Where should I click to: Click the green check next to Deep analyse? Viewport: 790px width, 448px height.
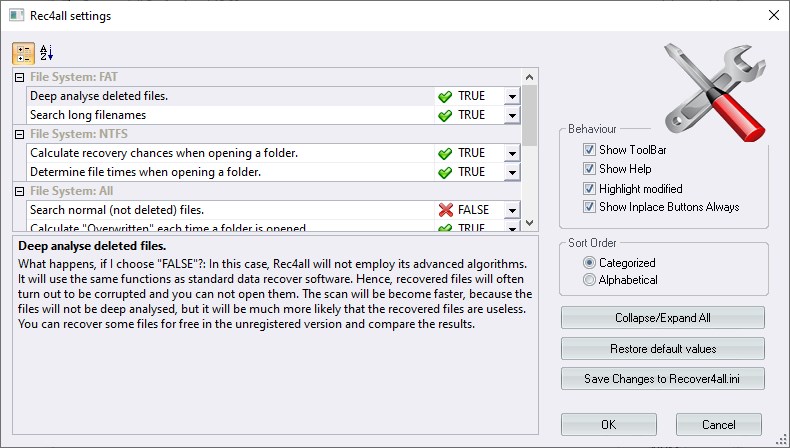pyautogui.click(x=444, y=96)
